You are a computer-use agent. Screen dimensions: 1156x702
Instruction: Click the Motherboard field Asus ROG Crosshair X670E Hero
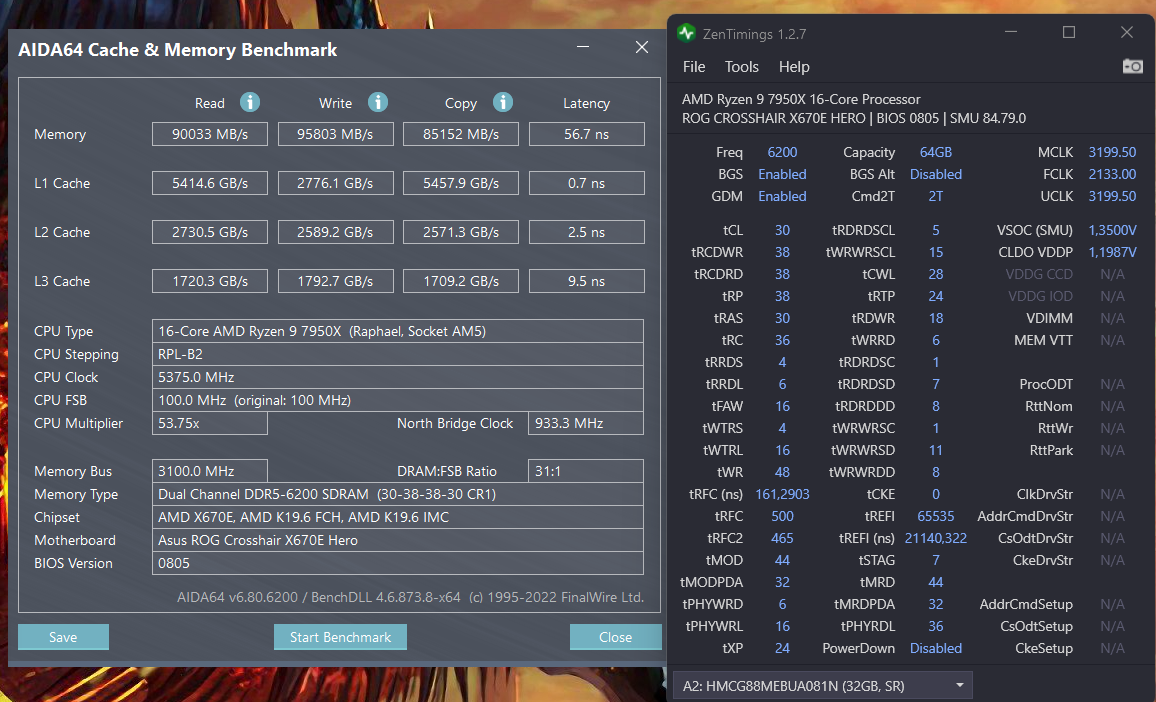click(398, 540)
